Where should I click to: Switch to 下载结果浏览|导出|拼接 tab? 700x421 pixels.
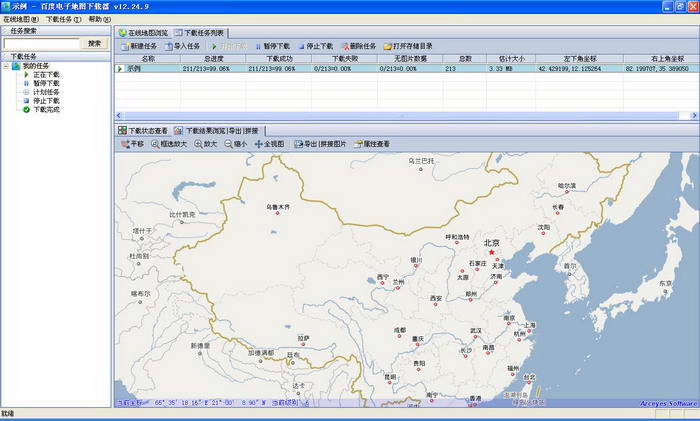[217, 130]
